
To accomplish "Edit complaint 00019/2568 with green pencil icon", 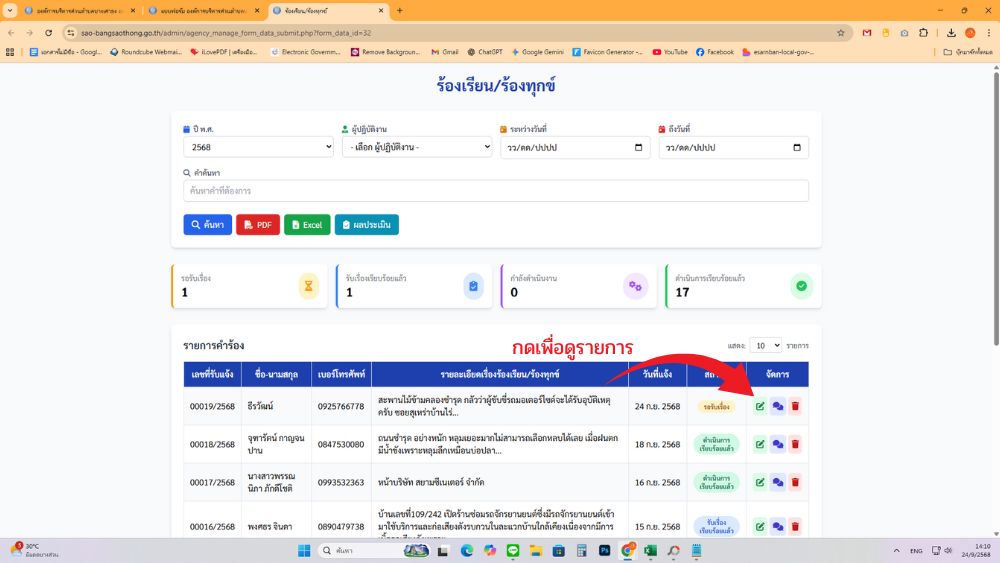I will pos(760,406).
